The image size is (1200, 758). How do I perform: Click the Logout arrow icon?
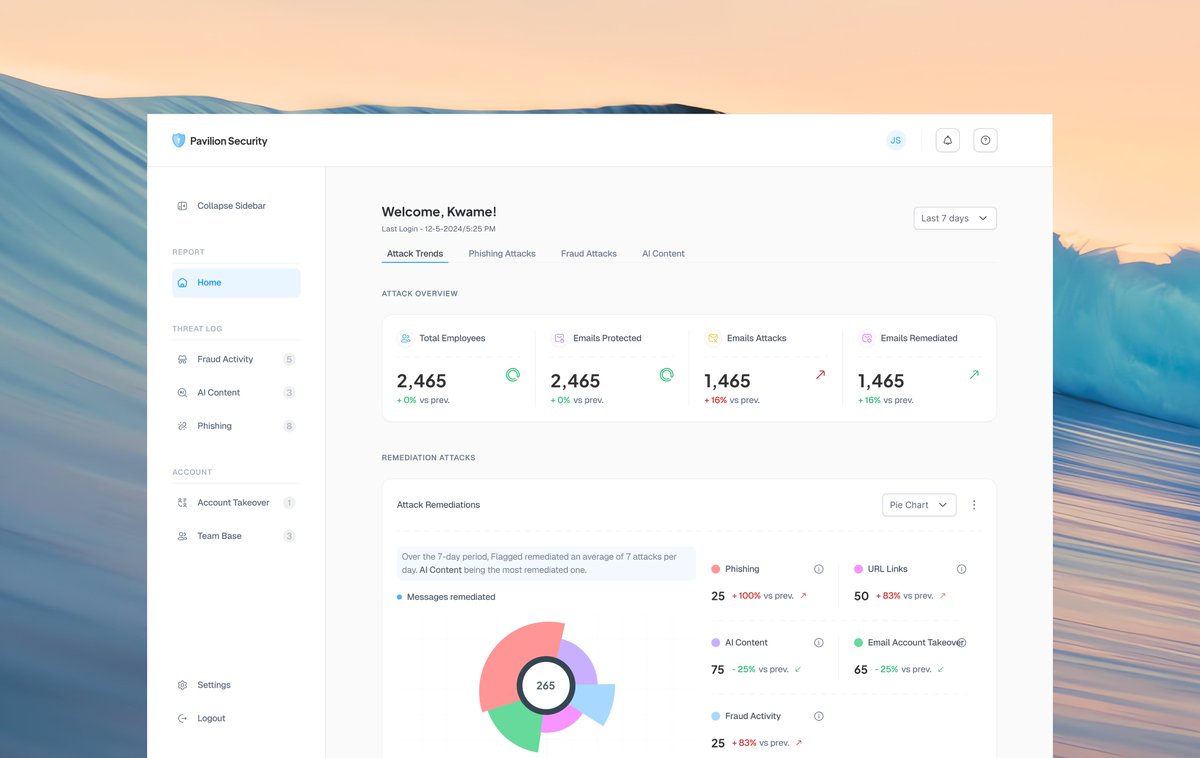point(182,718)
